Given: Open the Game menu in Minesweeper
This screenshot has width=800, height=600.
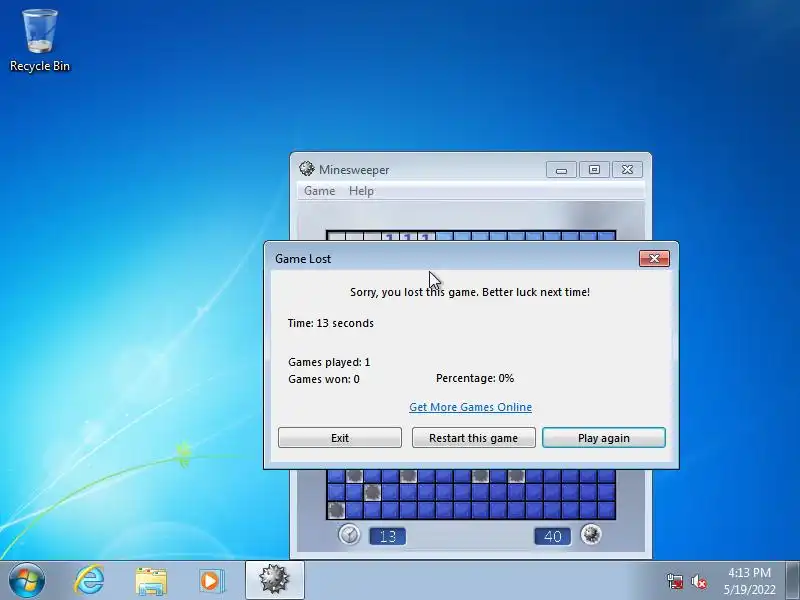Looking at the screenshot, I should (319, 191).
